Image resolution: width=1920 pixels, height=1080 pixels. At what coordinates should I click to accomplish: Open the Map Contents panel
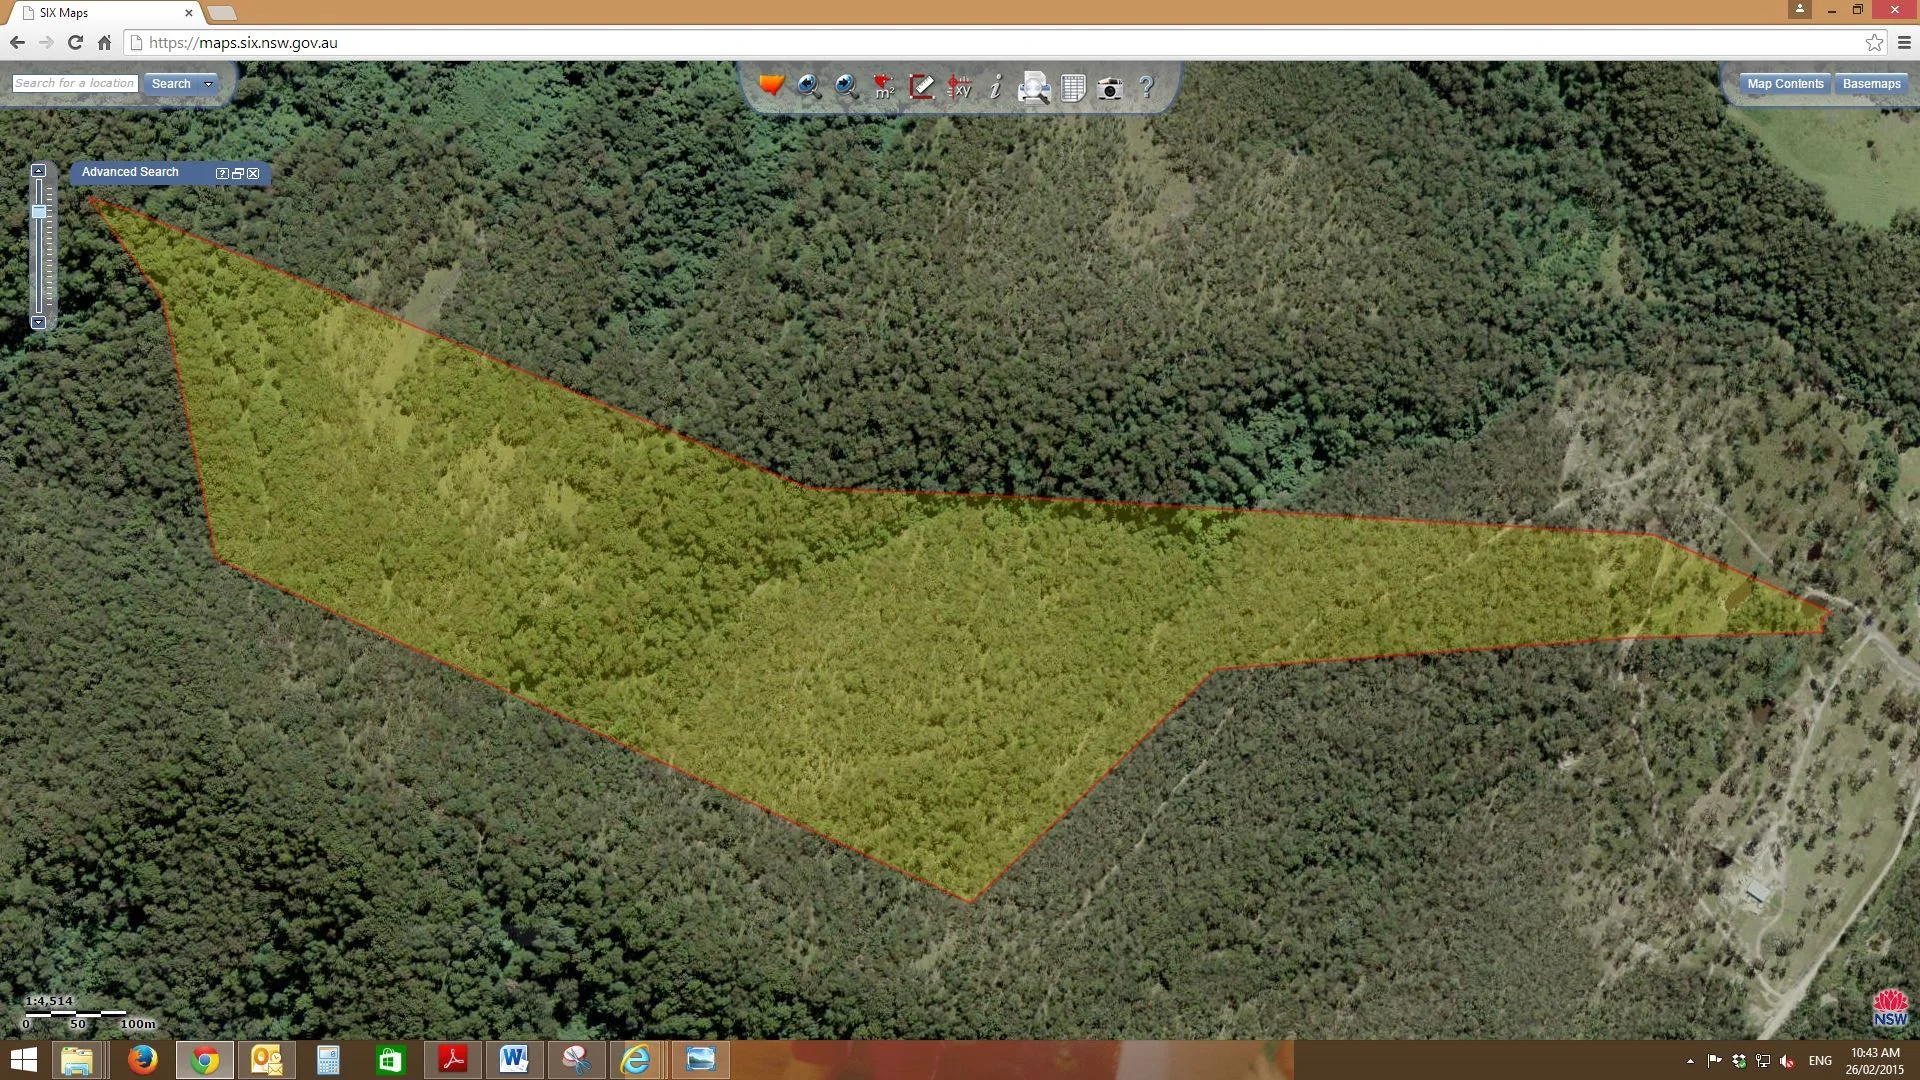[x=1784, y=83]
